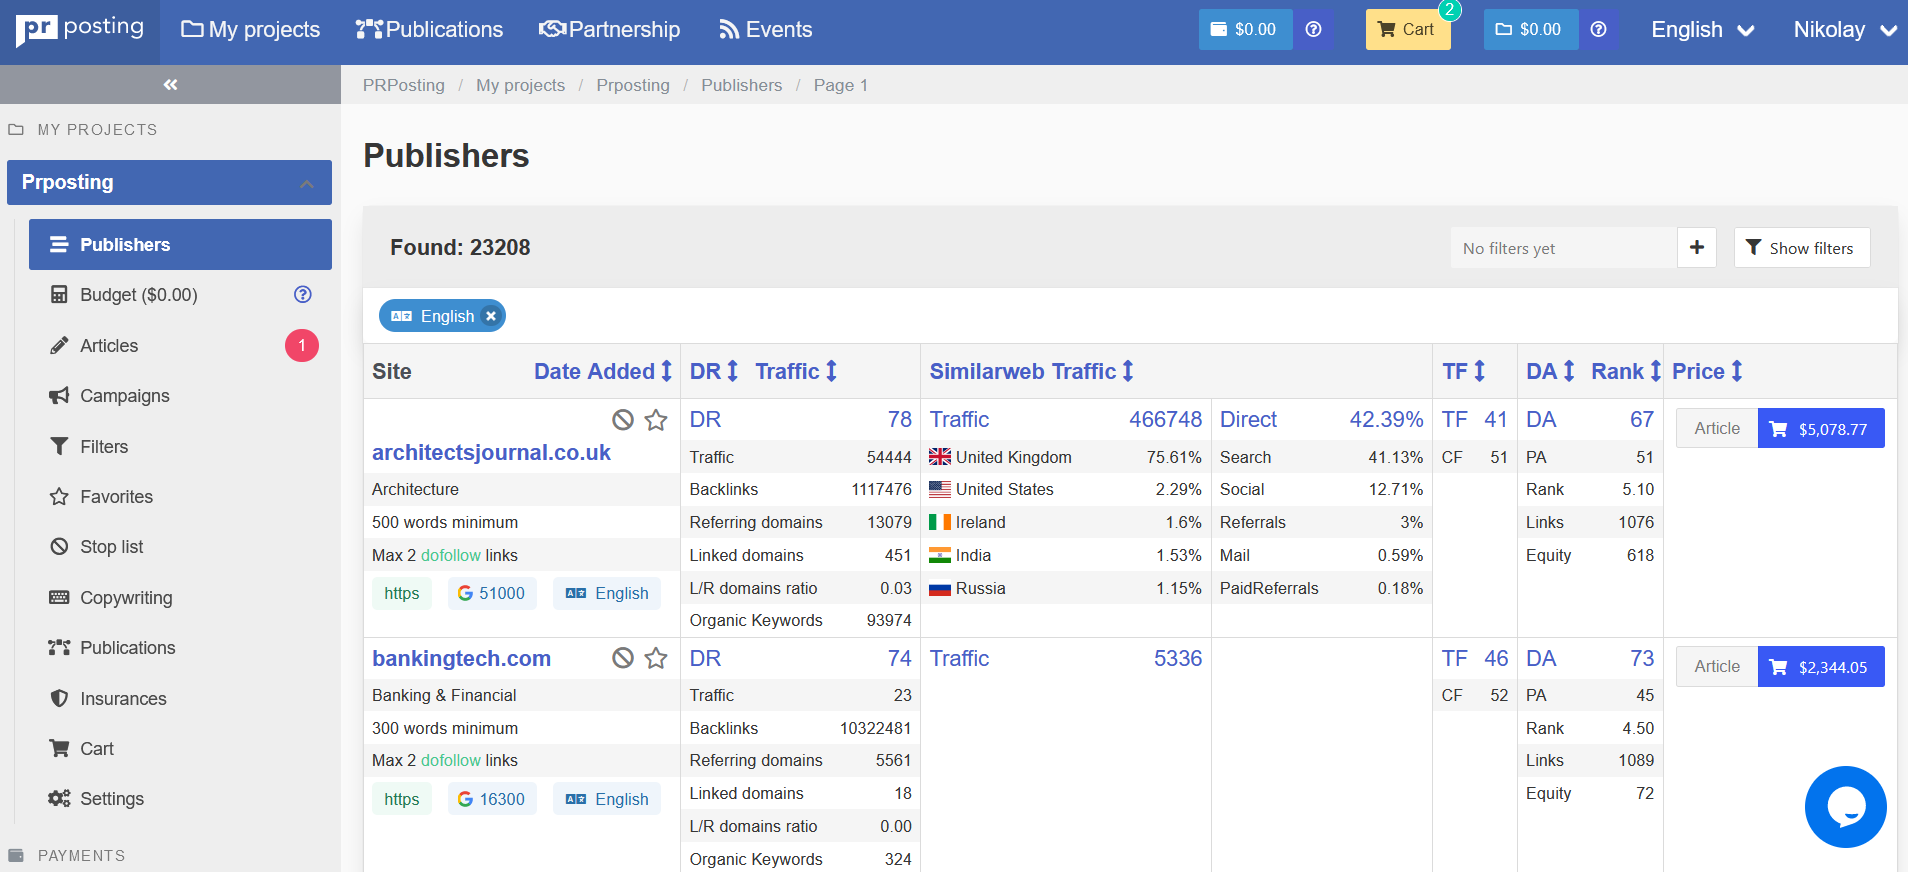Click the wallet $0.00 balance button
The width and height of the screenshot is (1908, 872).
point(1245,29)
